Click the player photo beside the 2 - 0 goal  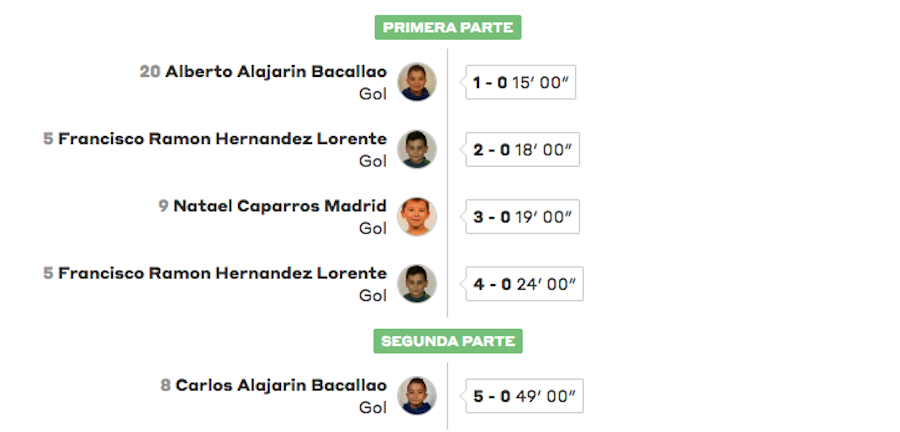(417, 149)
